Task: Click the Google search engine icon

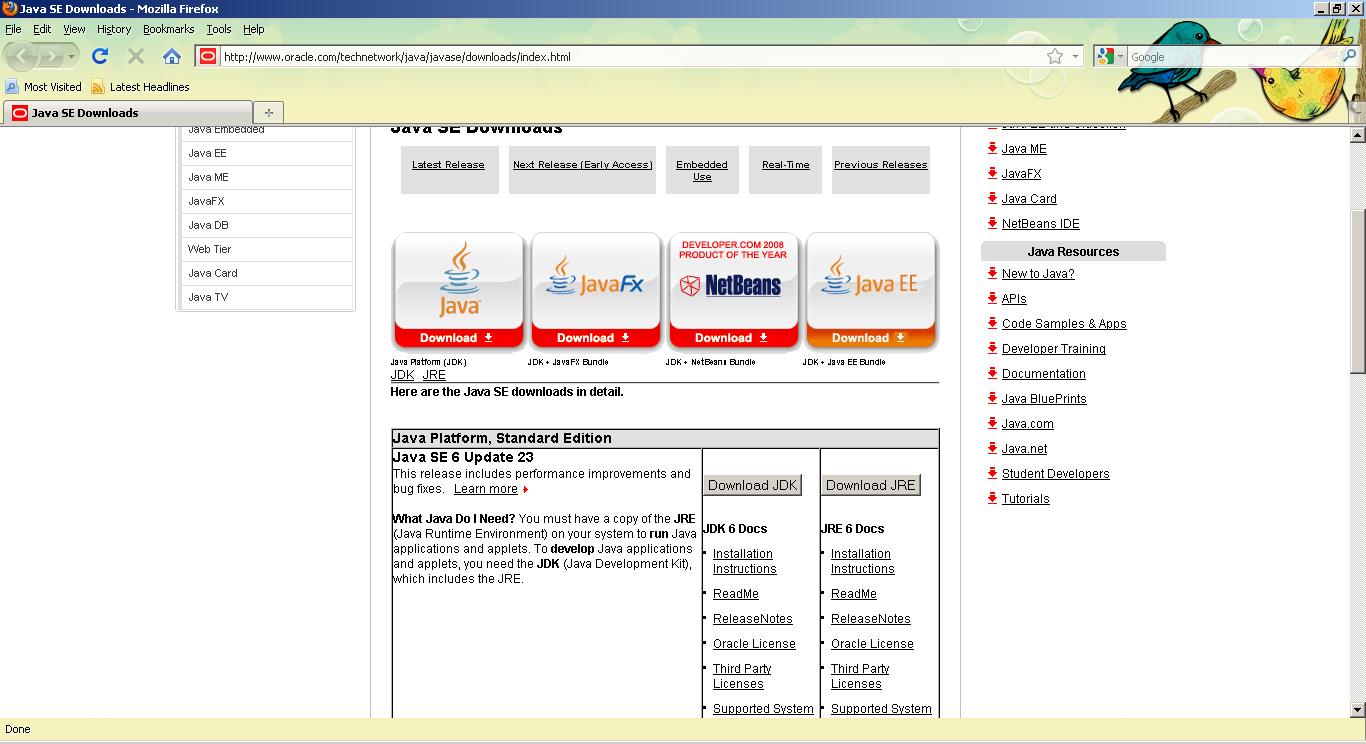Action: (1105, 56)
